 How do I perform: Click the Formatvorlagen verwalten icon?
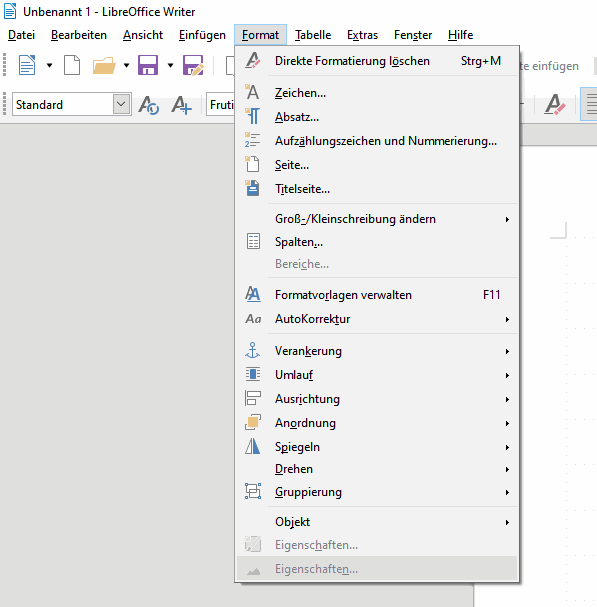tap(253, 294)
